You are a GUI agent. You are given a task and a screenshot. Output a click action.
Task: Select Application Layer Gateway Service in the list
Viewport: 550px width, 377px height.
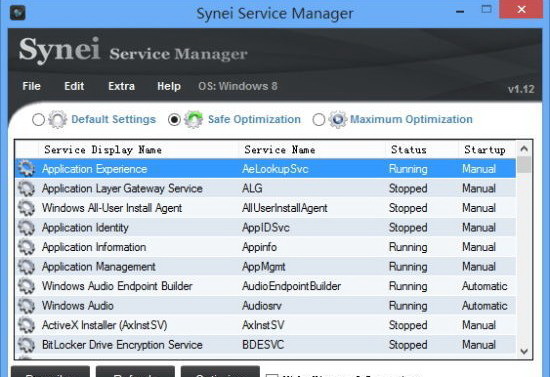tap(122, 188)
